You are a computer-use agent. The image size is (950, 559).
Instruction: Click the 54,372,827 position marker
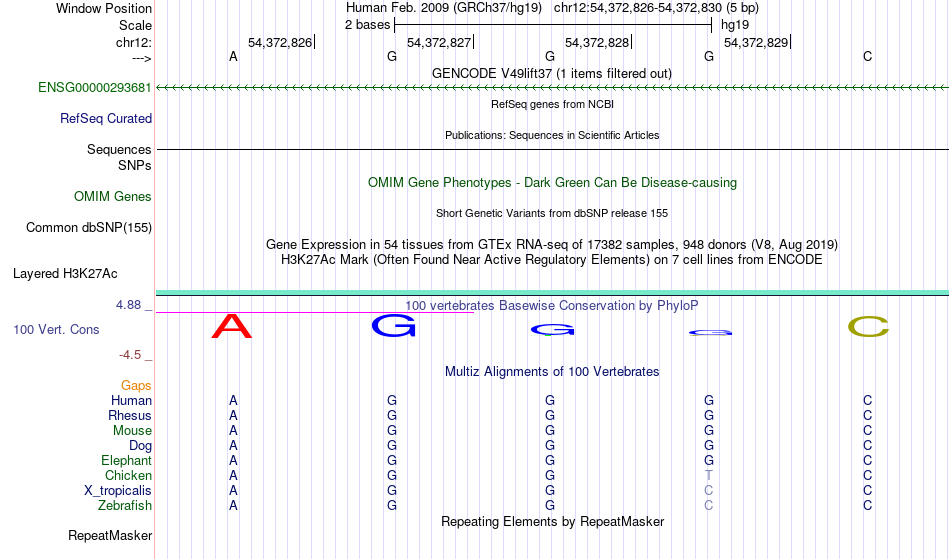click(440, 42)
